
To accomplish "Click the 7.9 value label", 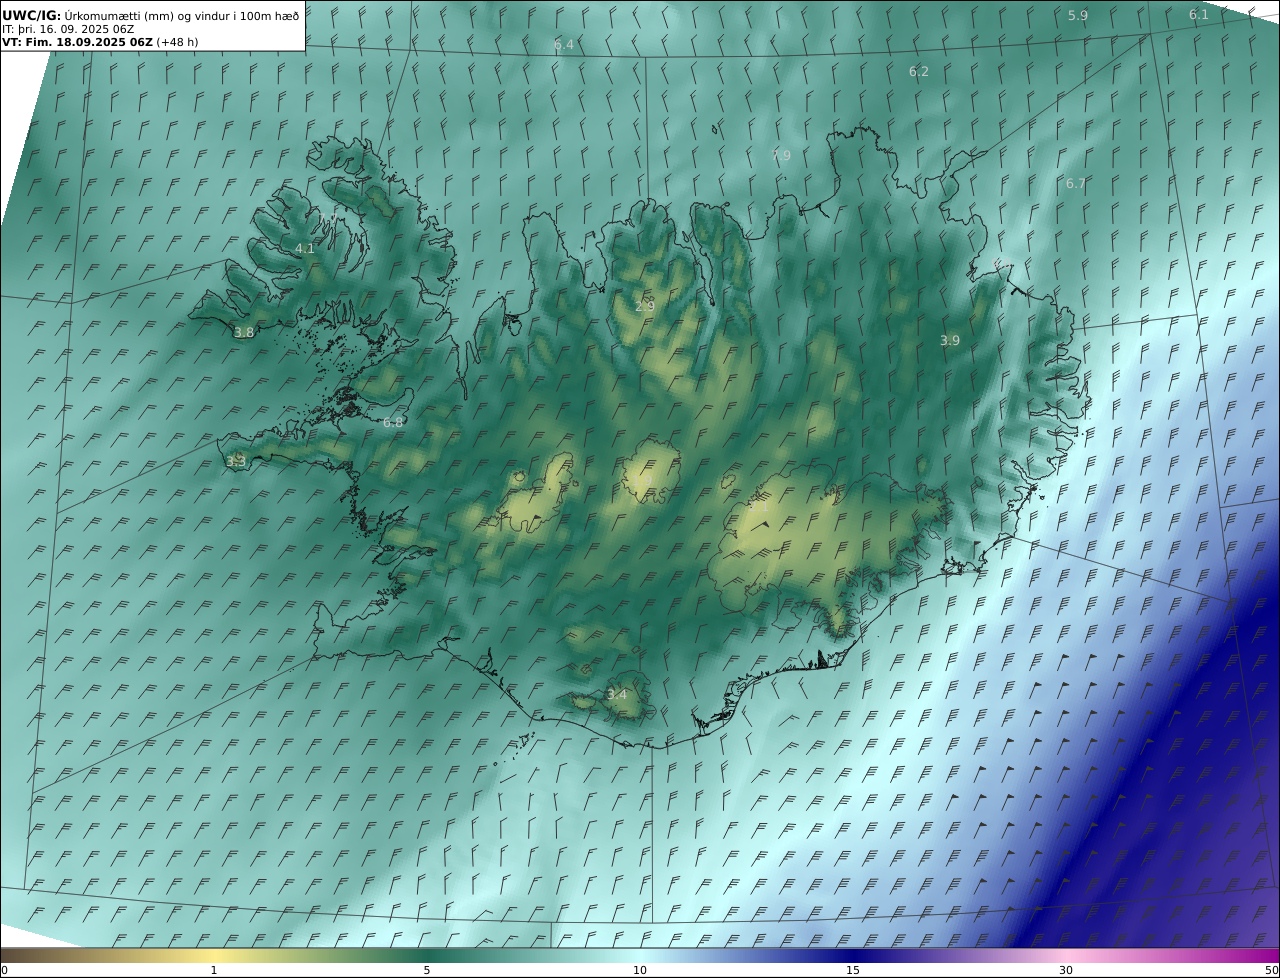I will [x=781, y=155].
